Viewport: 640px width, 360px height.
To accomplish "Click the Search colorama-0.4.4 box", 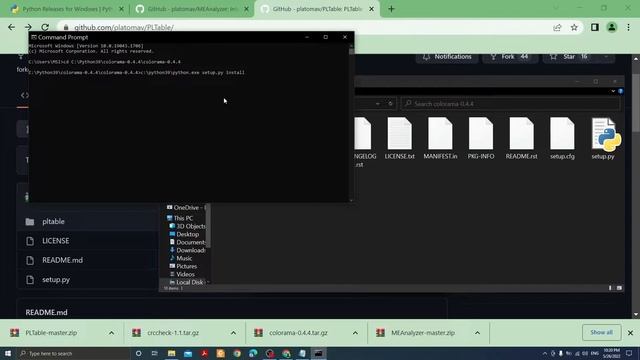I will (510, 104).
